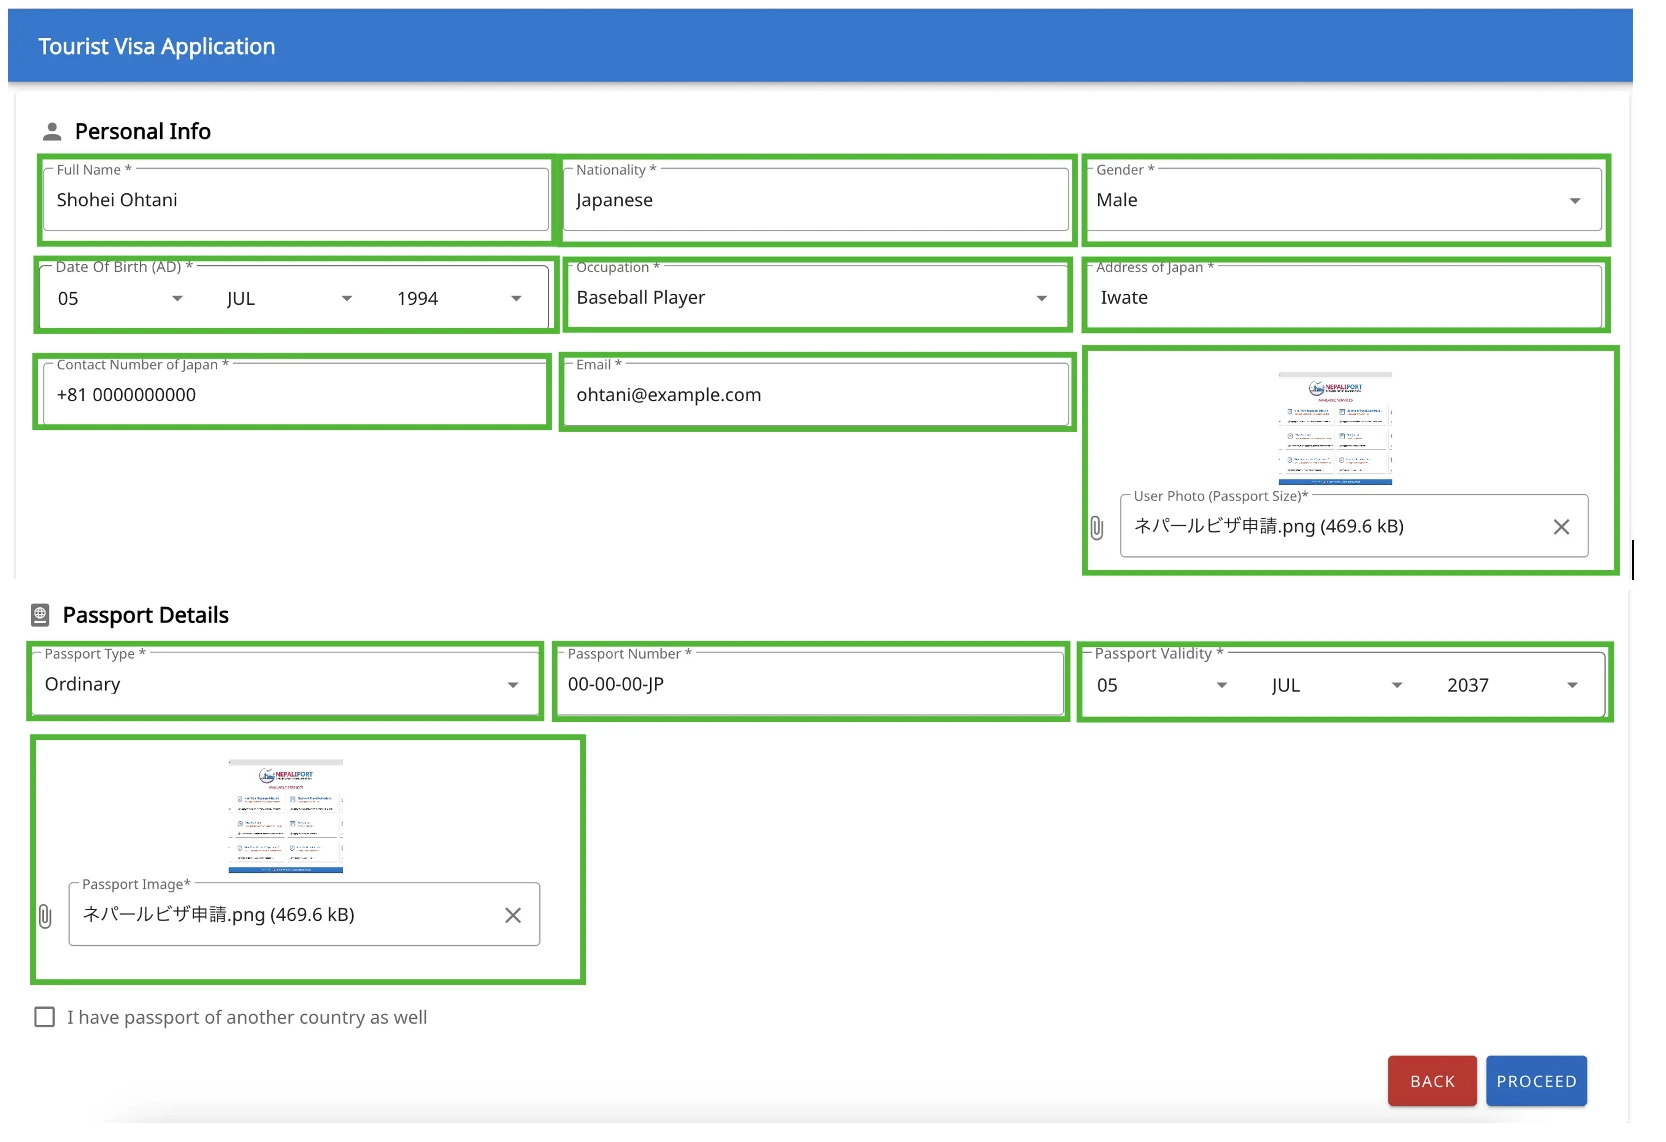Click the paperclip icon beside Passport Image field

[45, 916]
